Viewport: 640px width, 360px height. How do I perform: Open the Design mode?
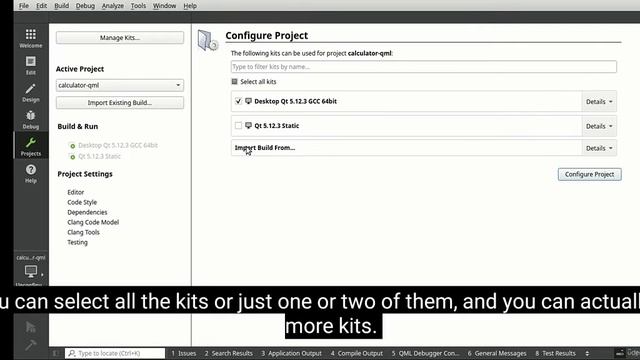point(31,93)
